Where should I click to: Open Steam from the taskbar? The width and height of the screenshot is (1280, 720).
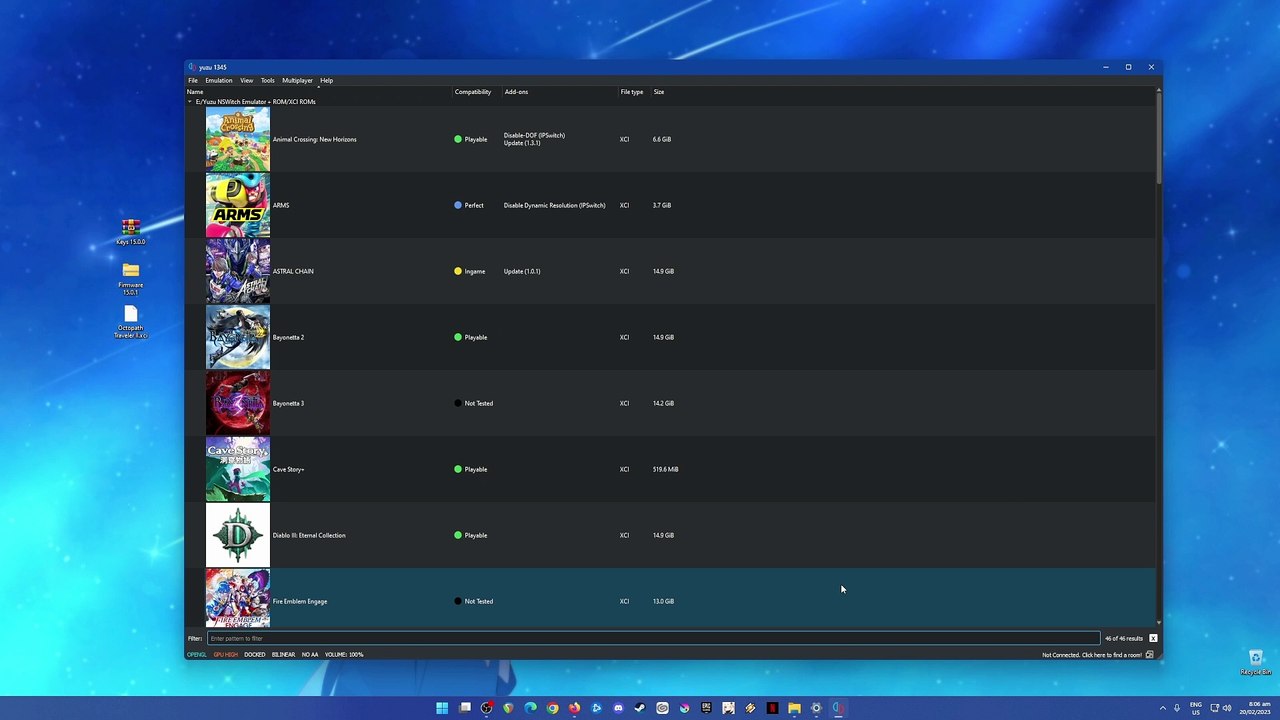[640, 708]
